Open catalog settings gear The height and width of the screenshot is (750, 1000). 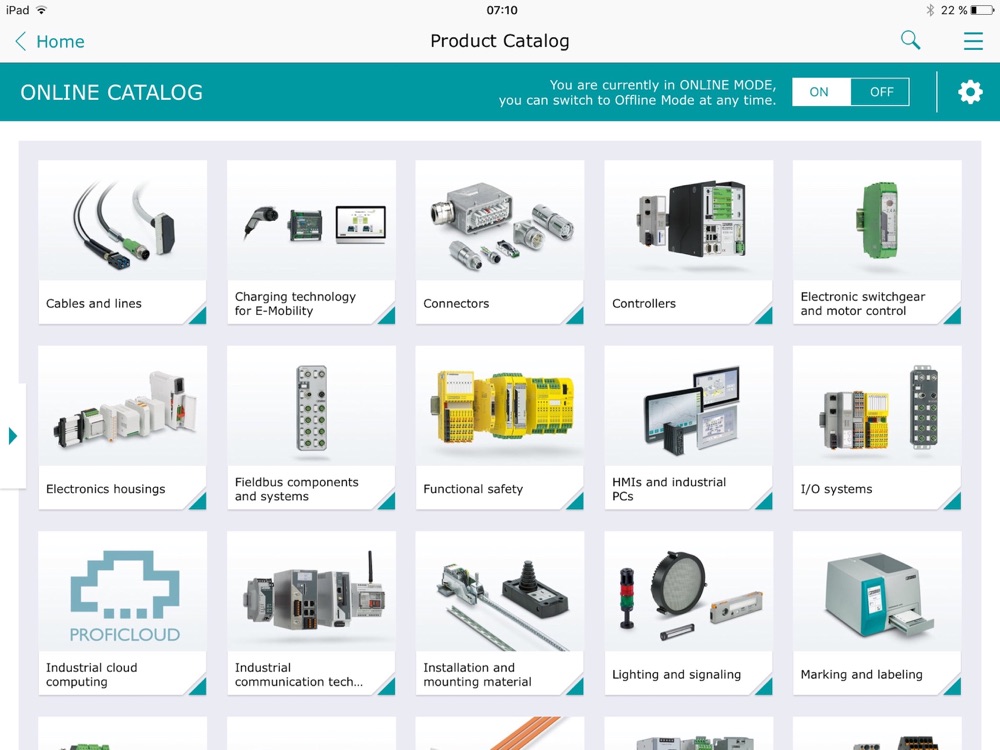[x=970, y=92]
